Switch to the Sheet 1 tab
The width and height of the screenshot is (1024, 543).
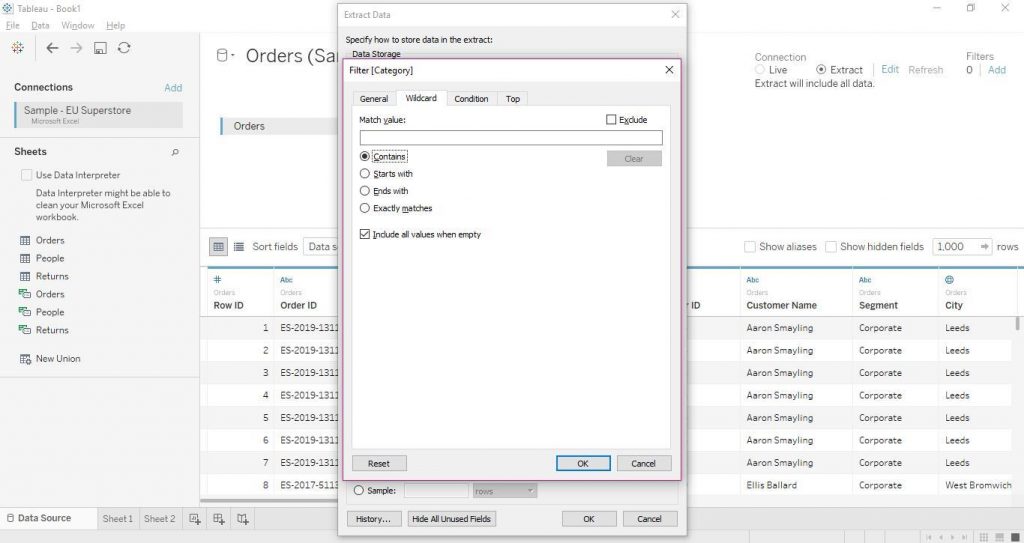coord(118,519)
